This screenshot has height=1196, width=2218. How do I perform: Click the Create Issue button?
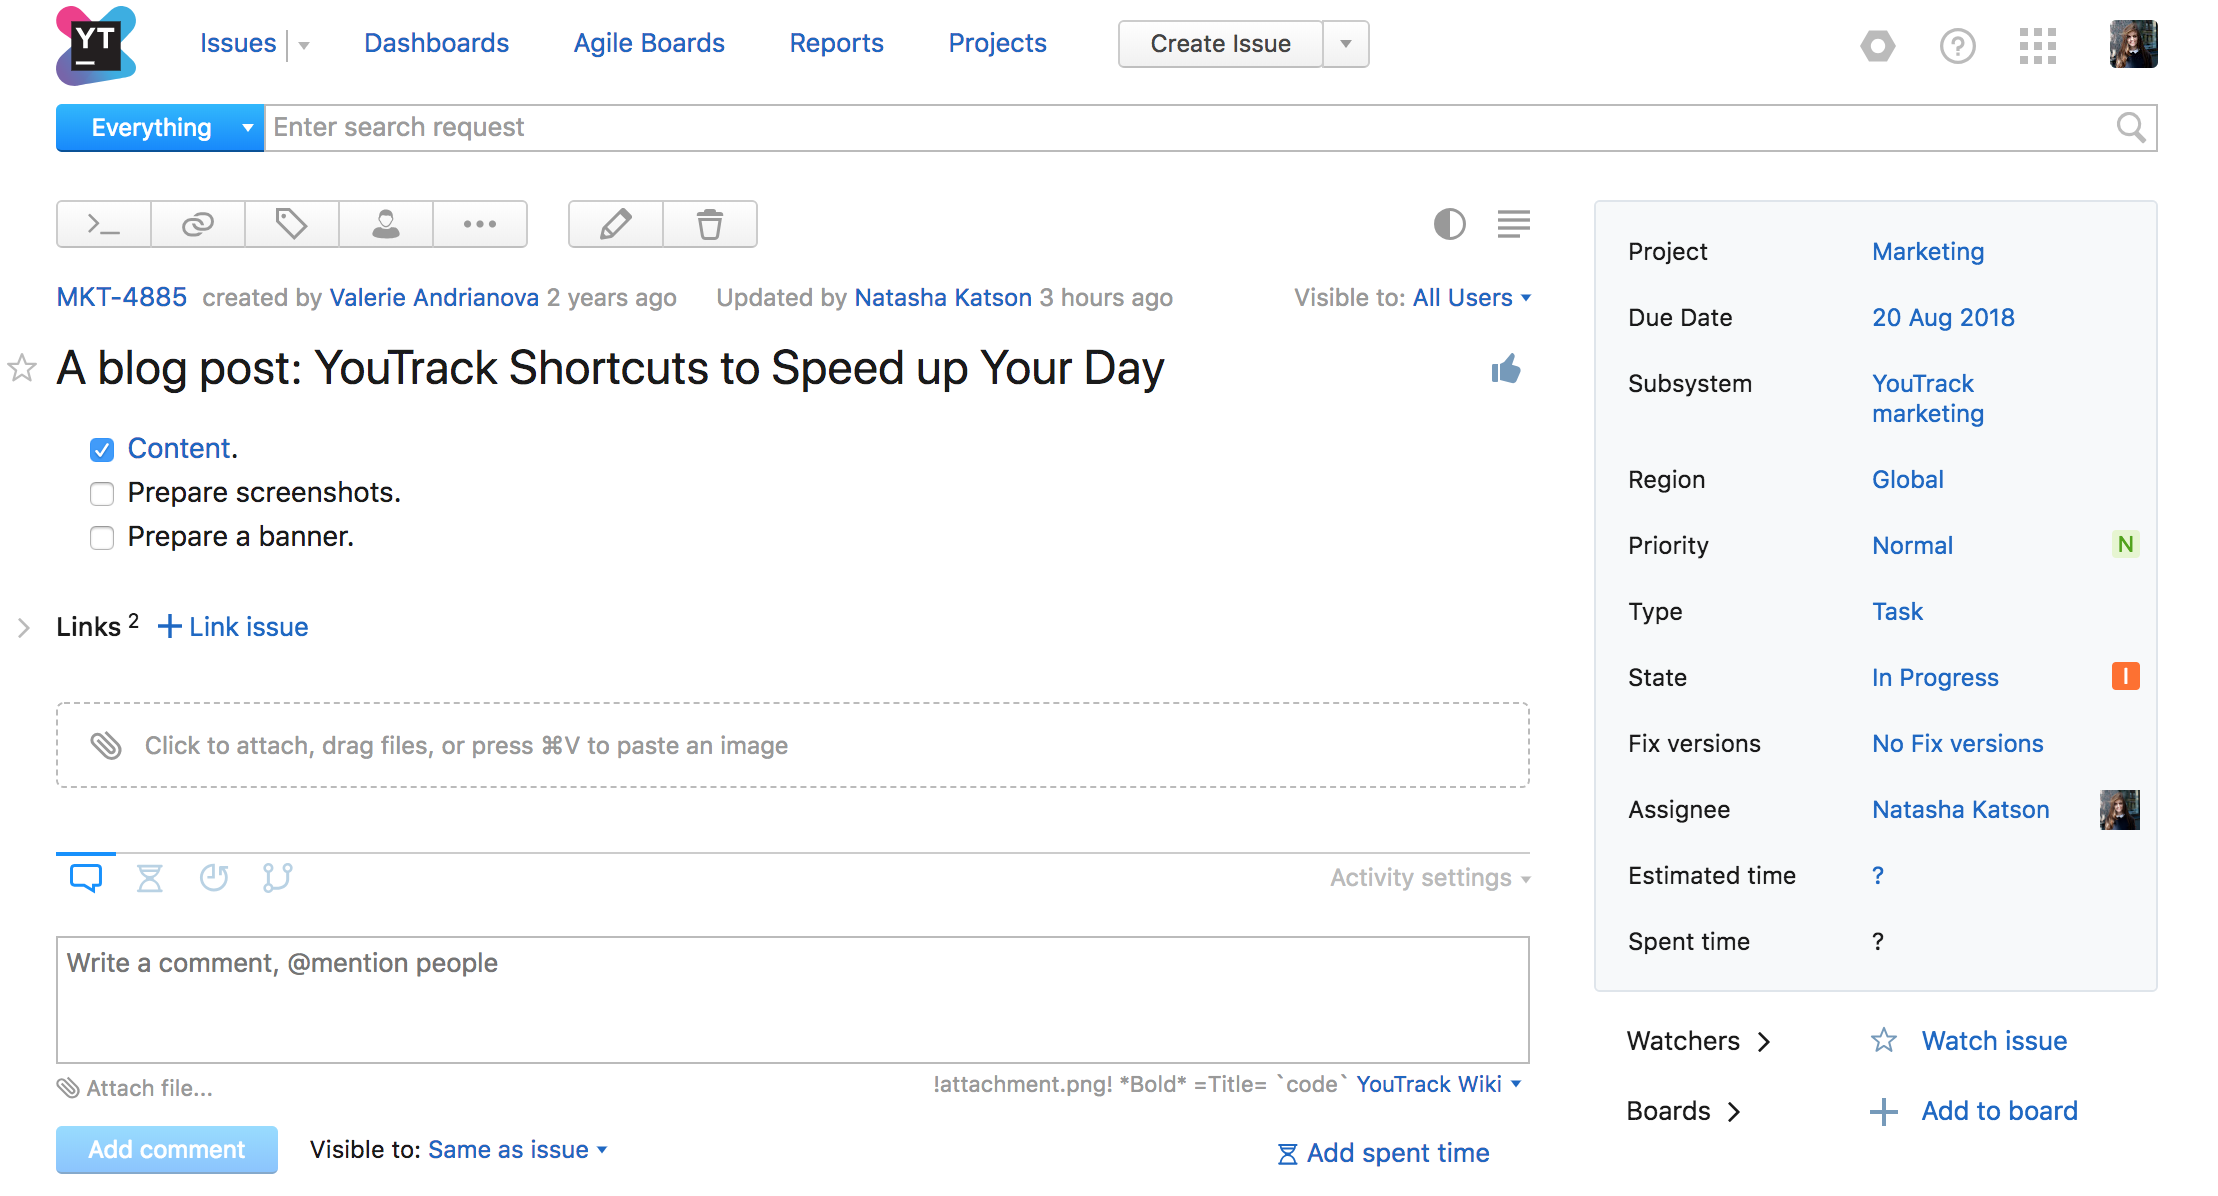[1220, 44]
